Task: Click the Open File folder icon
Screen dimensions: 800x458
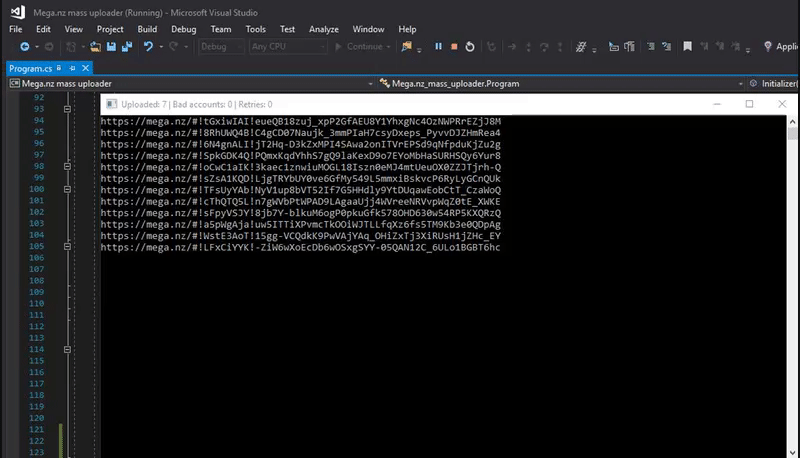Action: (95, 46)
